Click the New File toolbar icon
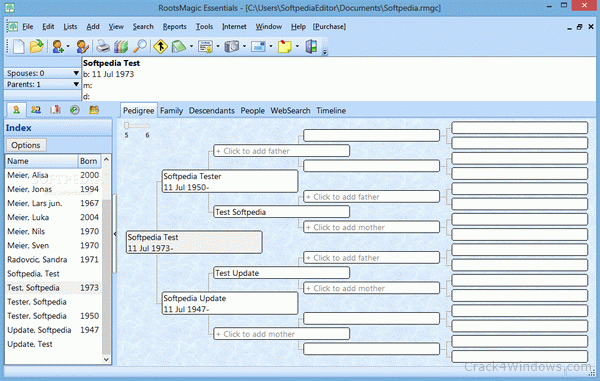Screen dimensions: 600x381 click(19, 47)
